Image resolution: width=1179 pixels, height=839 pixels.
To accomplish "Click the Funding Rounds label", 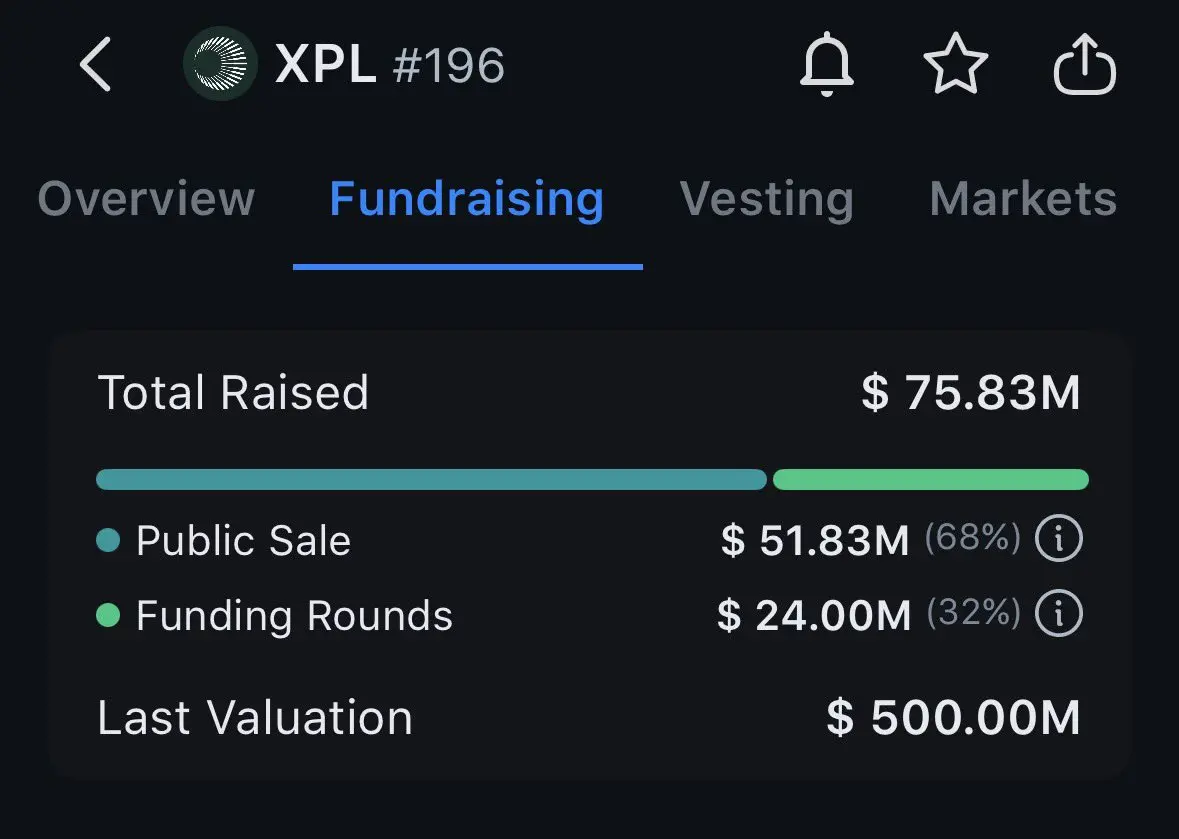I will coord(294,615).
